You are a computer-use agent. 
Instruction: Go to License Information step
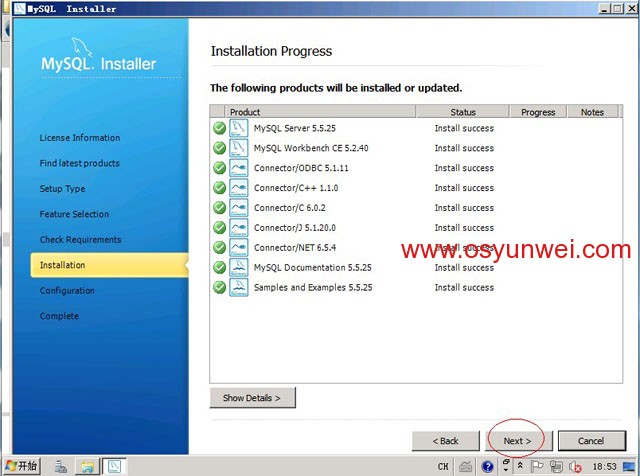79,138
